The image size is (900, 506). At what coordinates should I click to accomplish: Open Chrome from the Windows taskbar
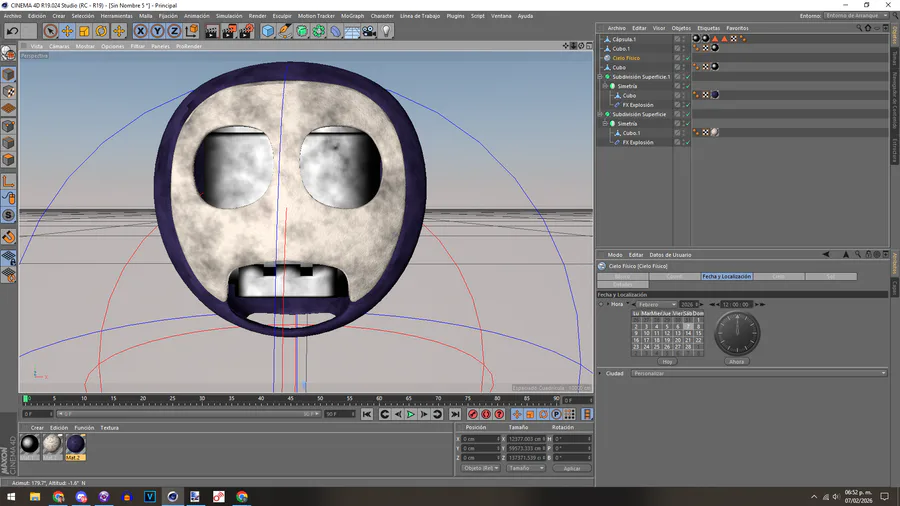(x=58, y=496)
